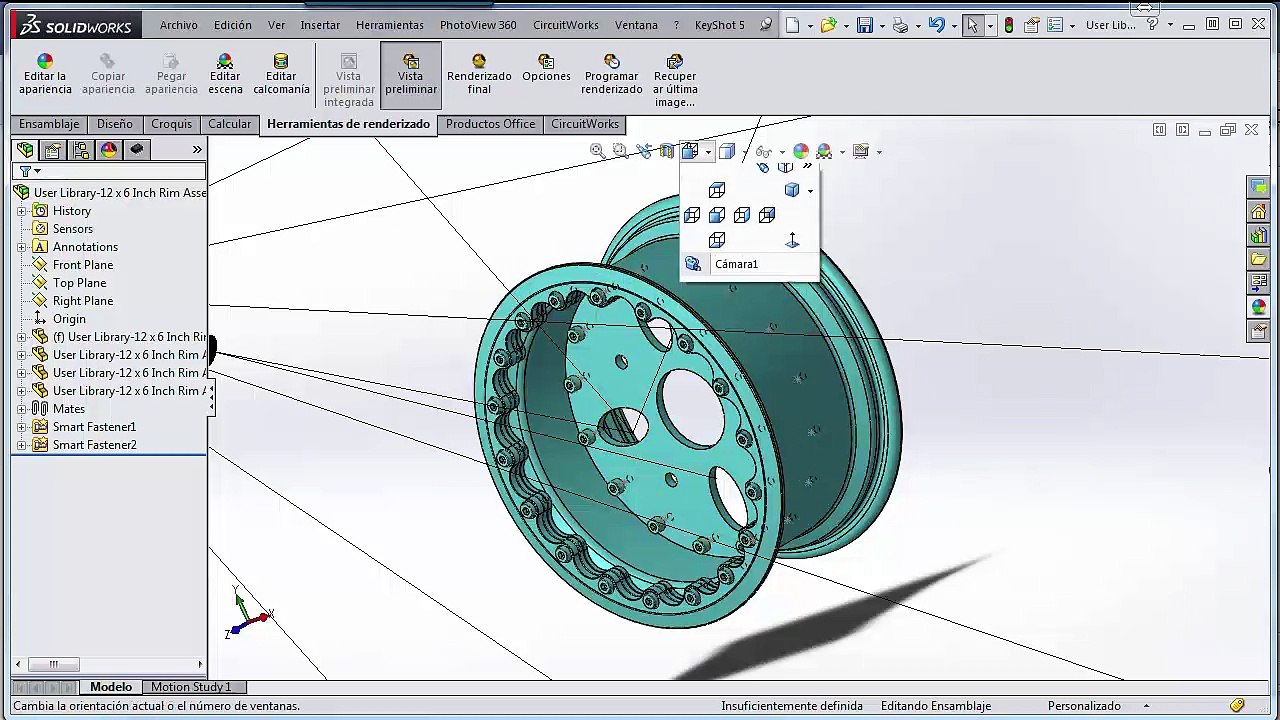The image size is (1280, 720).
Task: Select Right Plane in tree
Action: (x=82, y=301)
